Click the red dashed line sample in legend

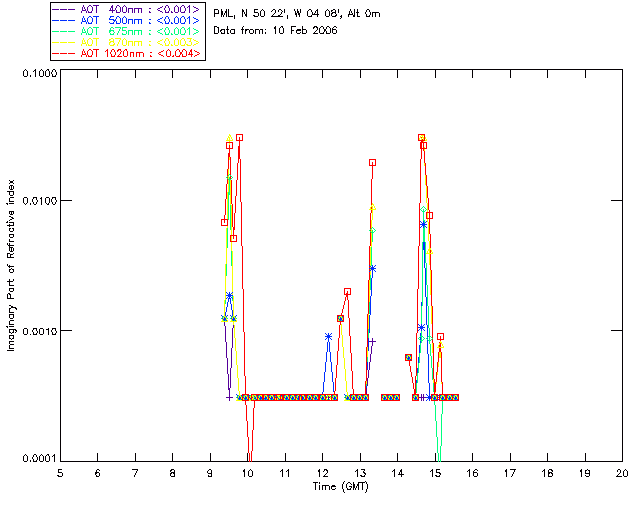[x=64, y=53]
